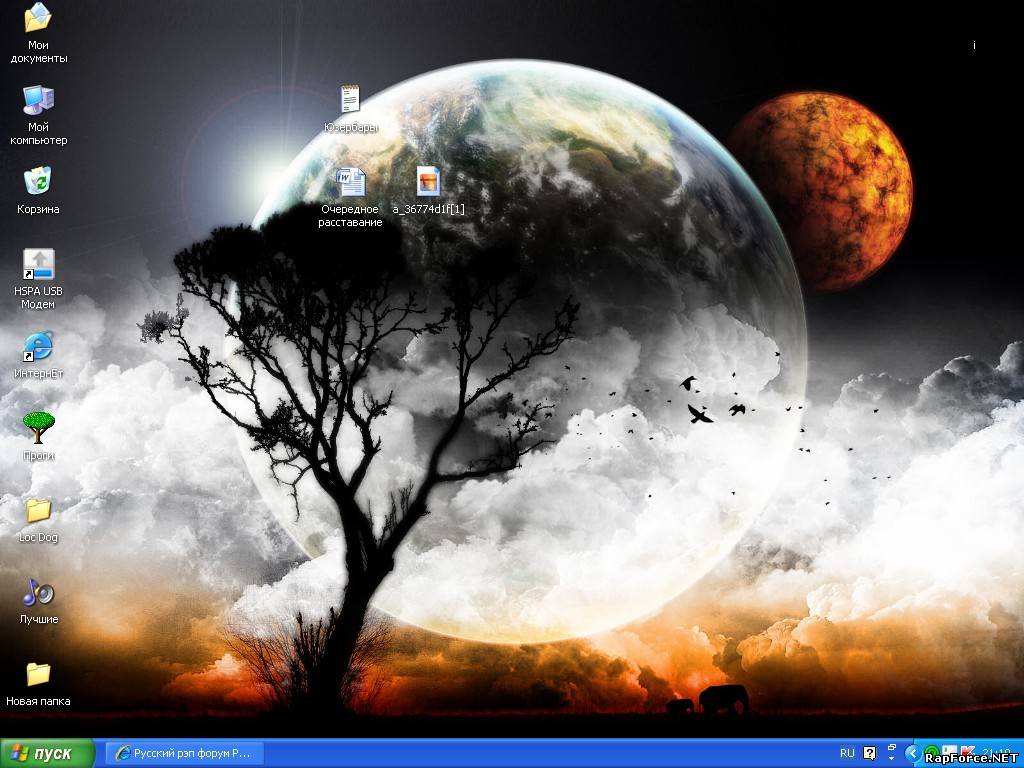Open the пуск Start menu
This screenshot has width=1024, height=768.
point(47,753)
